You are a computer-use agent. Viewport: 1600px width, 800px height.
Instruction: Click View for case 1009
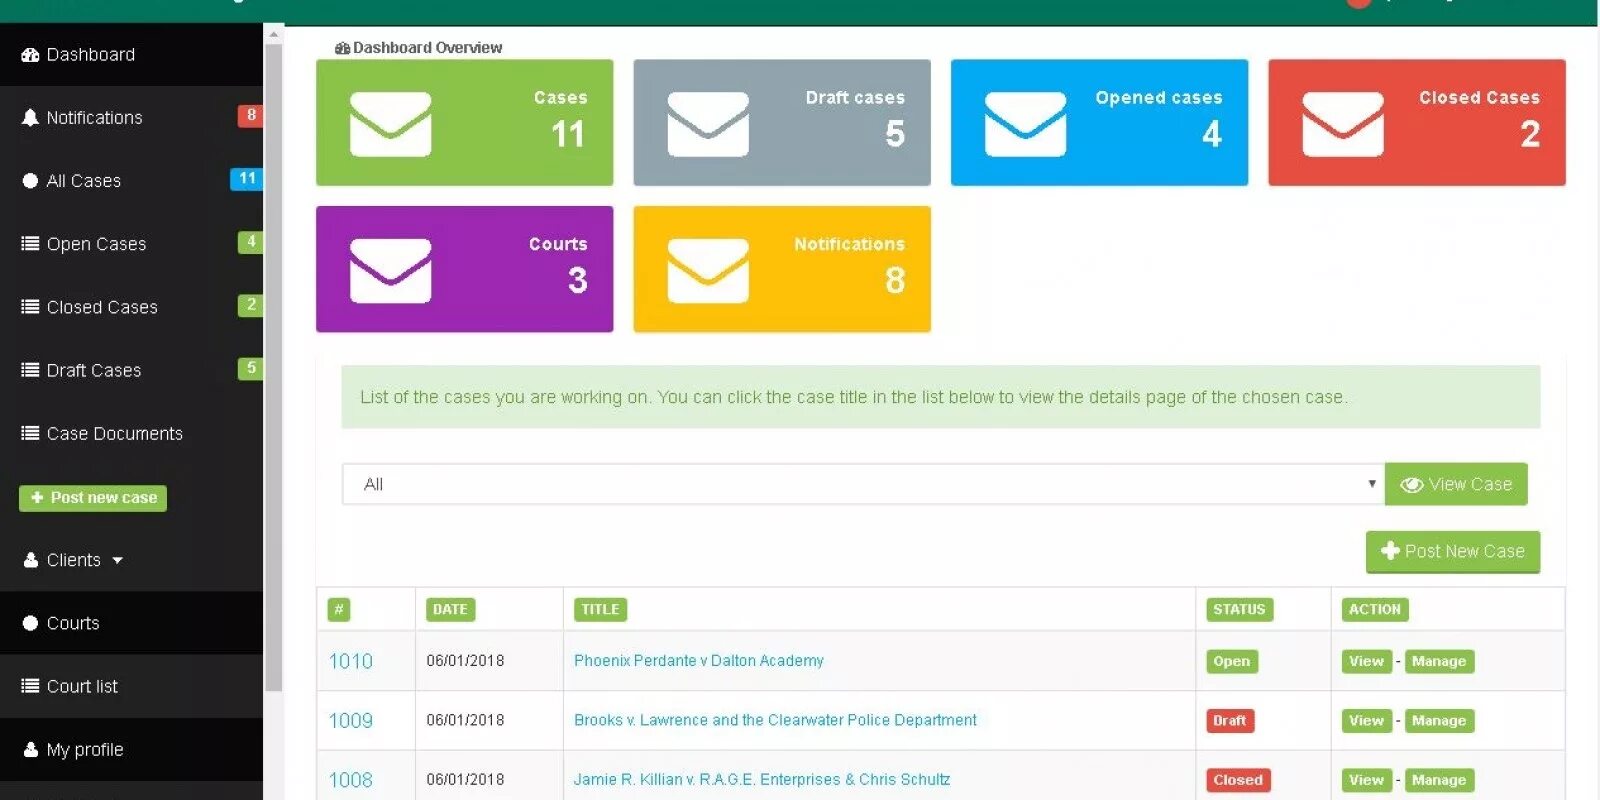point(1366,720)
